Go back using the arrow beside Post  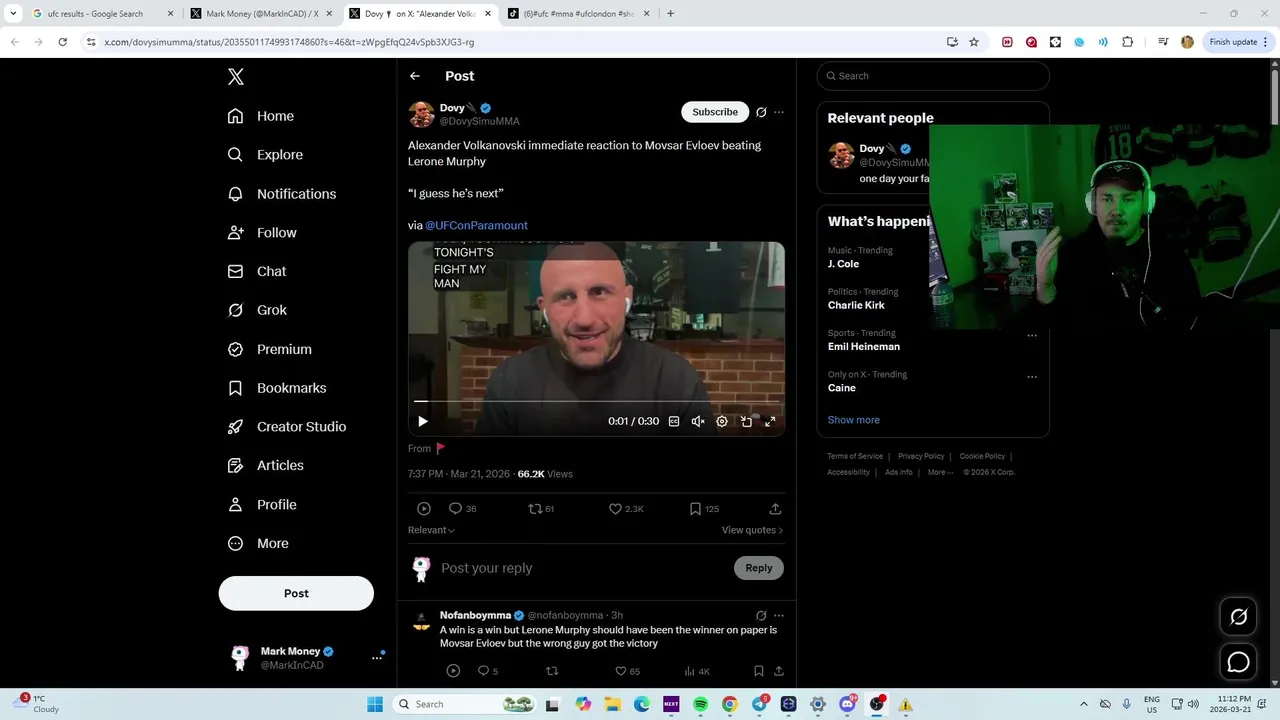point(415,76)
